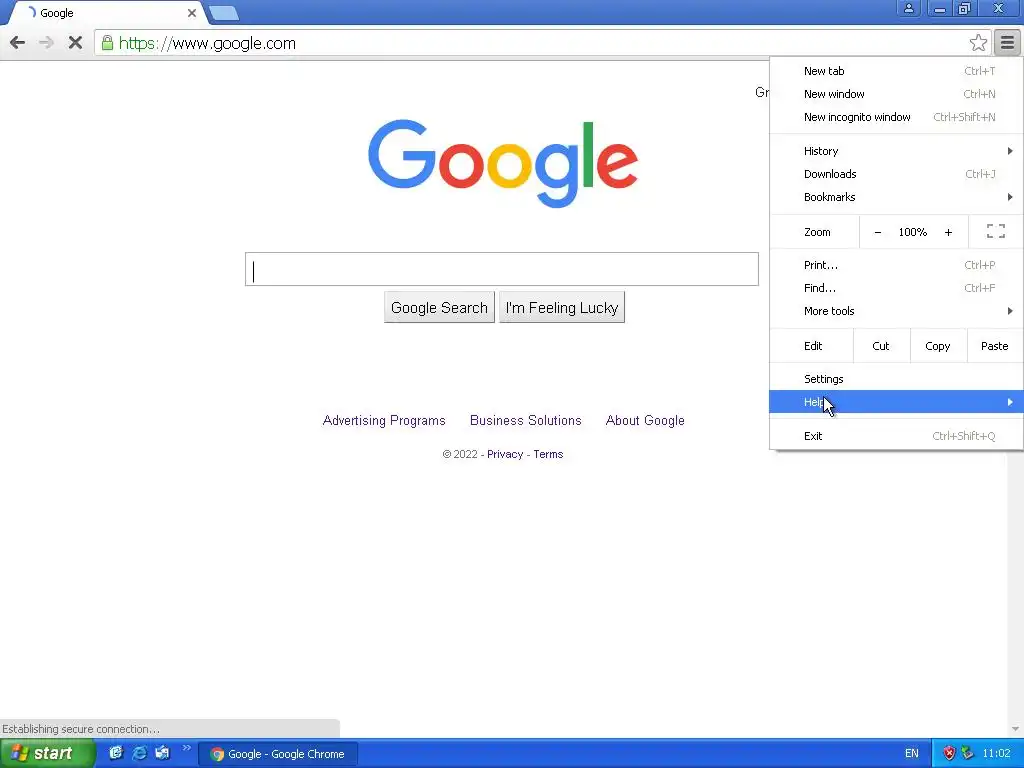This screenshot has width=1024, height=768.
Task: Click Google Chrome taskbar button
Action: [x=278, y=754]
